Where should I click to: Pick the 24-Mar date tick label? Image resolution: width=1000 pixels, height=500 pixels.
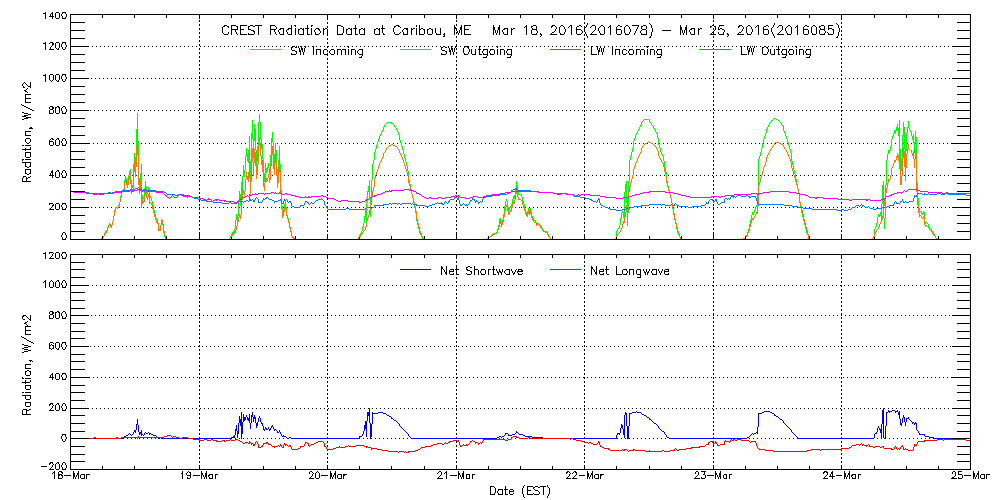point(841,477)
